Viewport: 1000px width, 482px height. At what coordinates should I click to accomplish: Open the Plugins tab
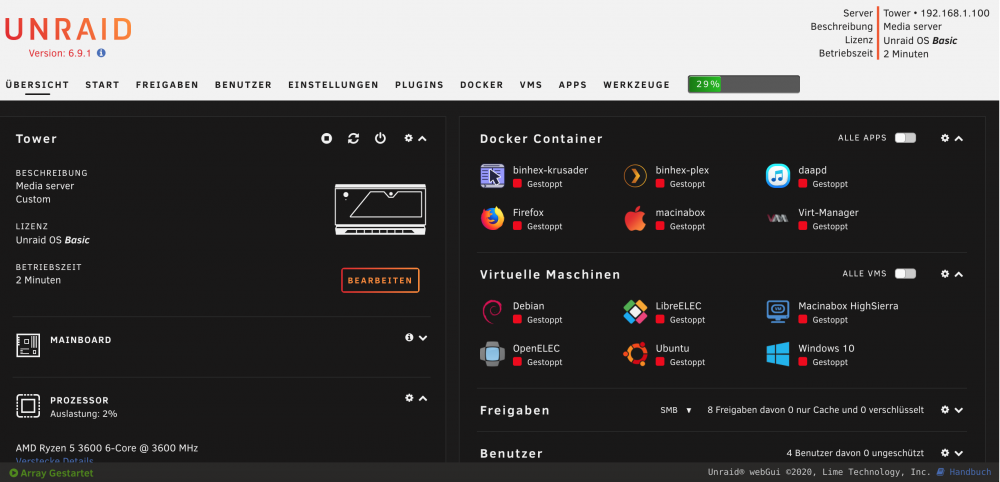(420, 85)
